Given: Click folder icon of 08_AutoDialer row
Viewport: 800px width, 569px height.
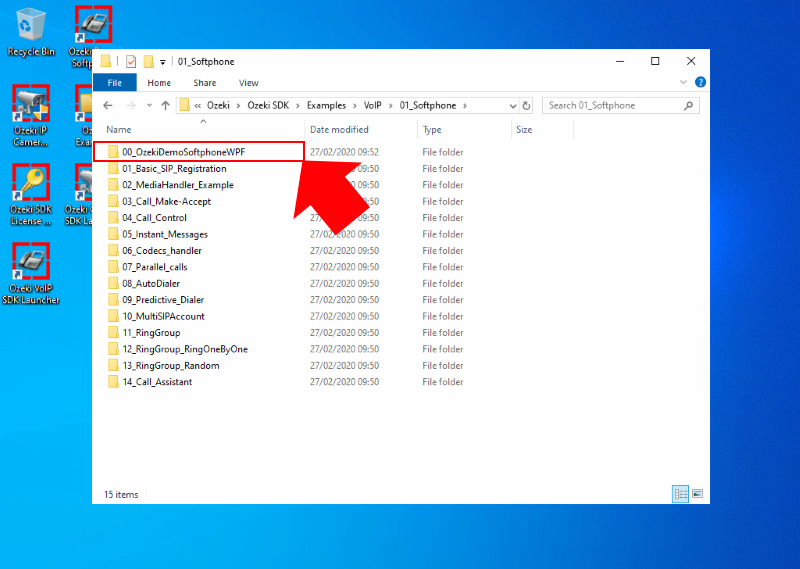Looking at the screenshot, I should 113,283.
